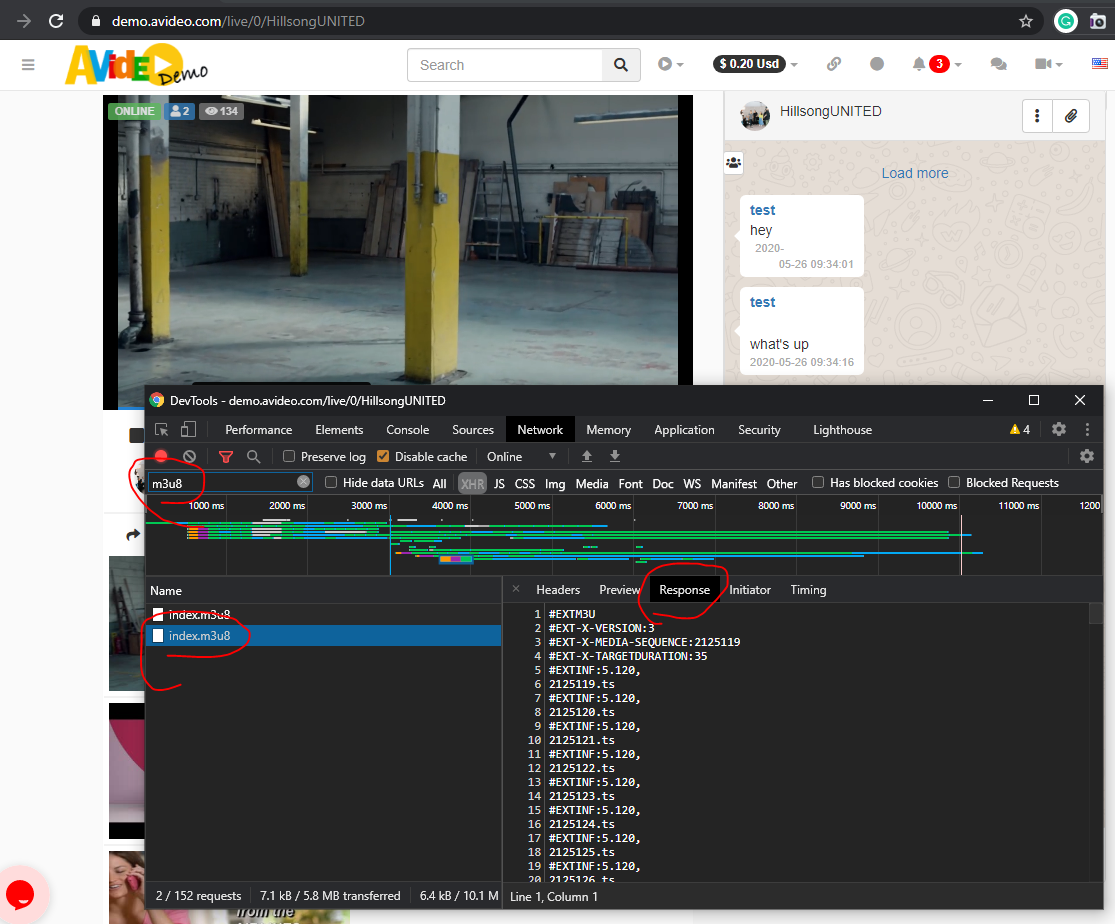Click the paperclip attach button in chat

click(1071, 116)
